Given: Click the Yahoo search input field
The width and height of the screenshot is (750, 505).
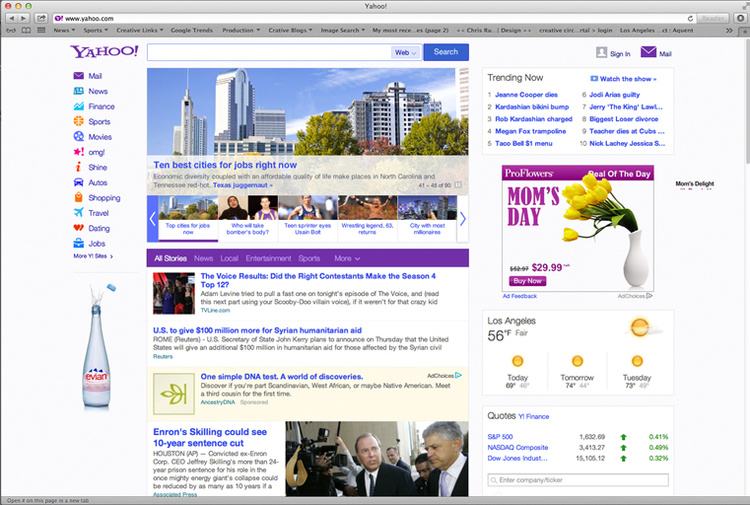Looking at the screenshot, I should (269, 52).
